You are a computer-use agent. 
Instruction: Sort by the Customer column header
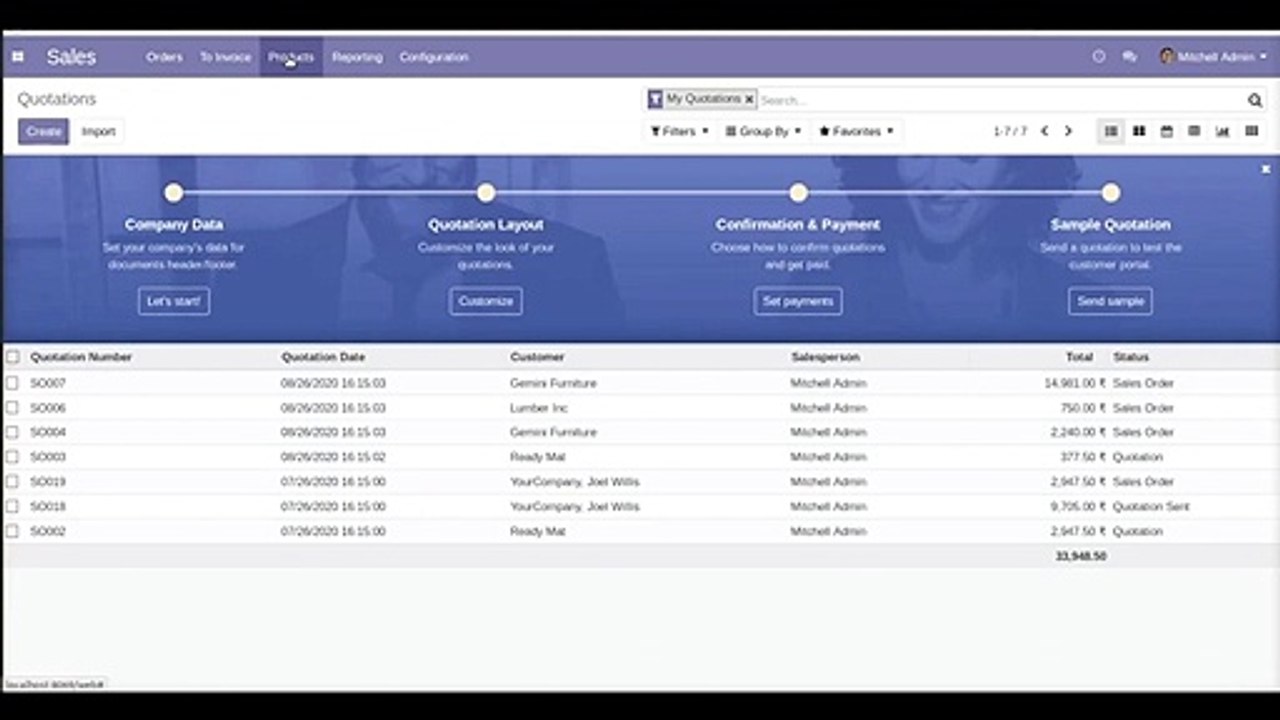(537, 357)
